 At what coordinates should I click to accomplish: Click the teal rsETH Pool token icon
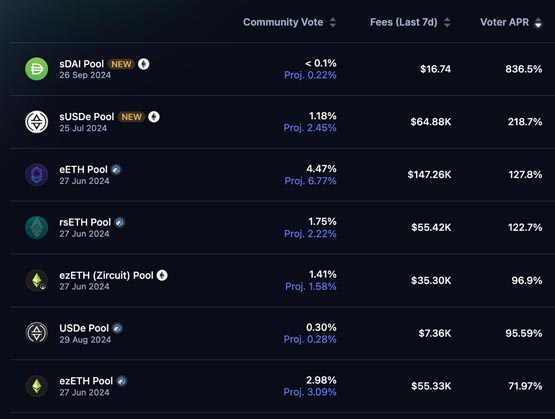coord(36,227)
